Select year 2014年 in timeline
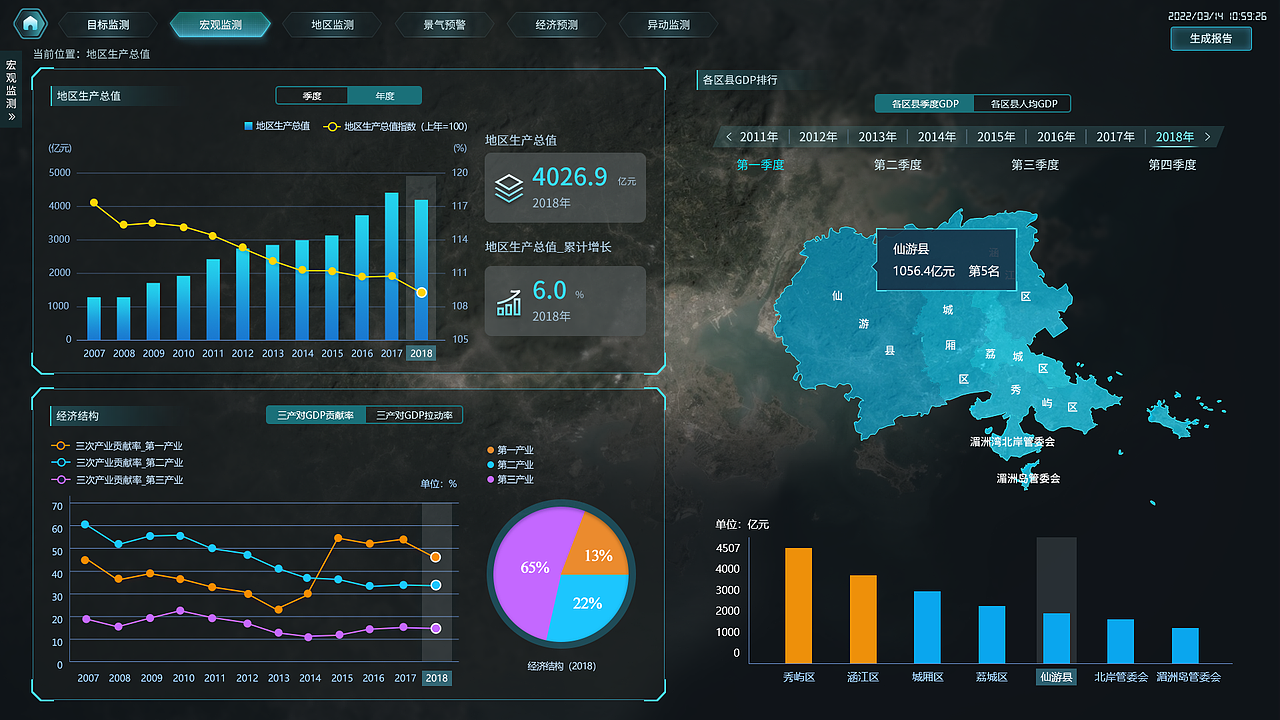 (x=937, y=137)
